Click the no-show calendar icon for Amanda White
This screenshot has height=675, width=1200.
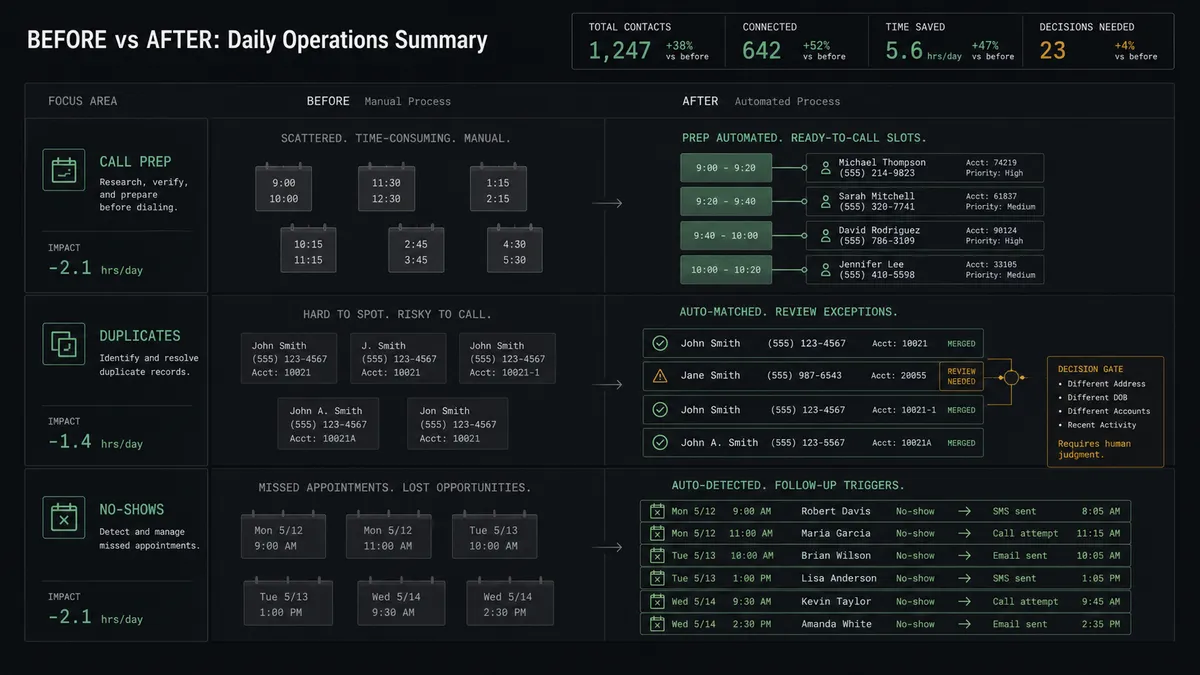pos(657,624)
